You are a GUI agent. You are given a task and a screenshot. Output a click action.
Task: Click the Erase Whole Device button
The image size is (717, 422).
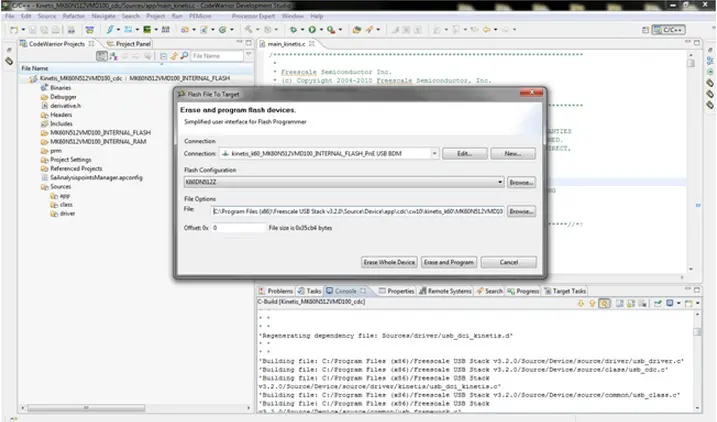tap(389, 262)
